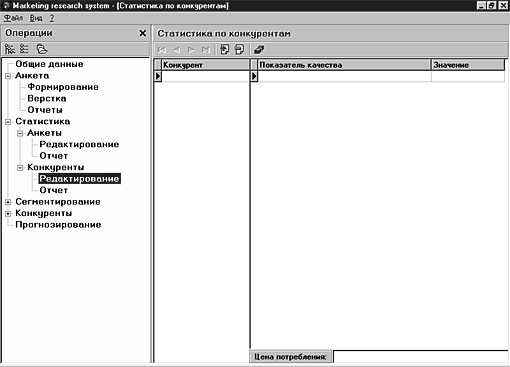Click the open folders icon in Операции toolbar
Image resolution: width=510 pixels, height=367 pixels.
[42, 49]
